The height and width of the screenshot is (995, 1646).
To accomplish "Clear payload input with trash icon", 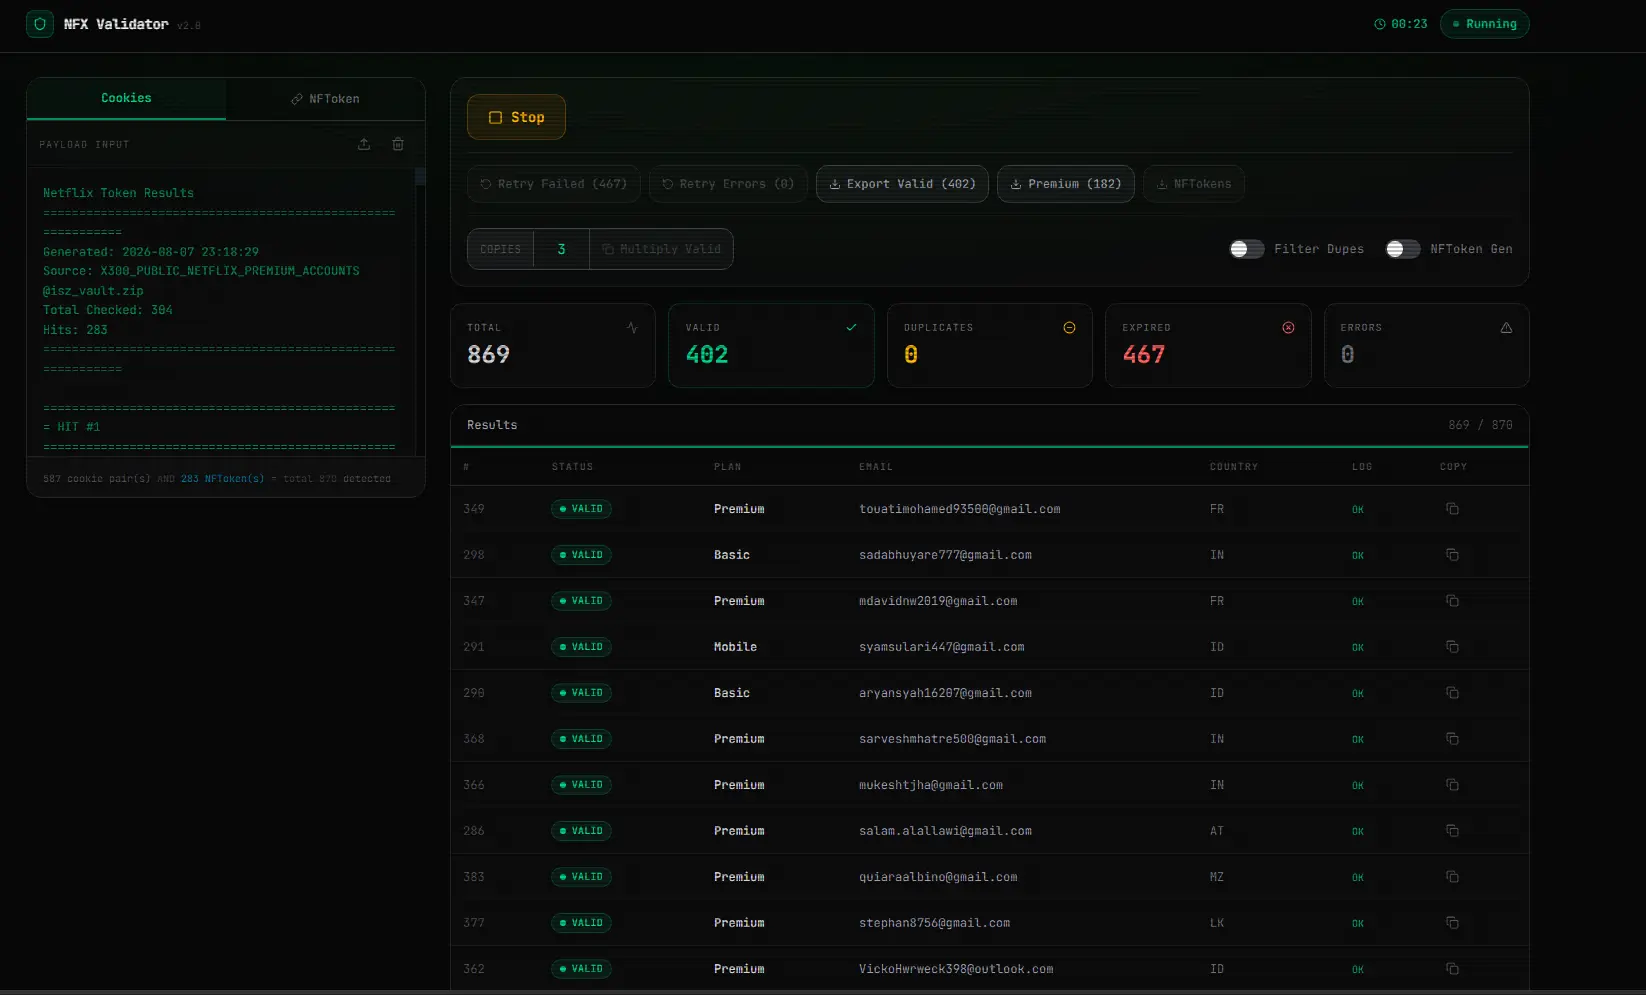I will tap(398, 144).
